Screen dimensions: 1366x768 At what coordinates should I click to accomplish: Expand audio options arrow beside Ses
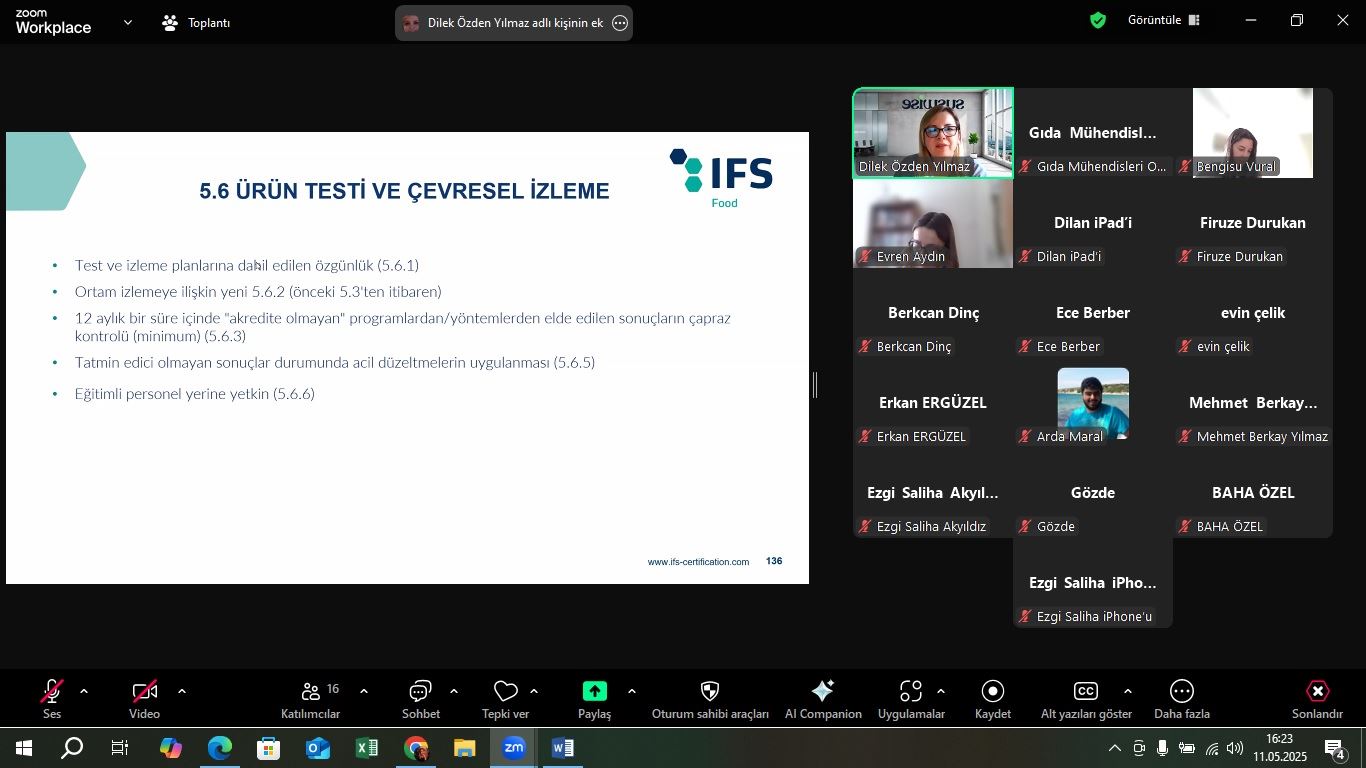click(84, 691)
